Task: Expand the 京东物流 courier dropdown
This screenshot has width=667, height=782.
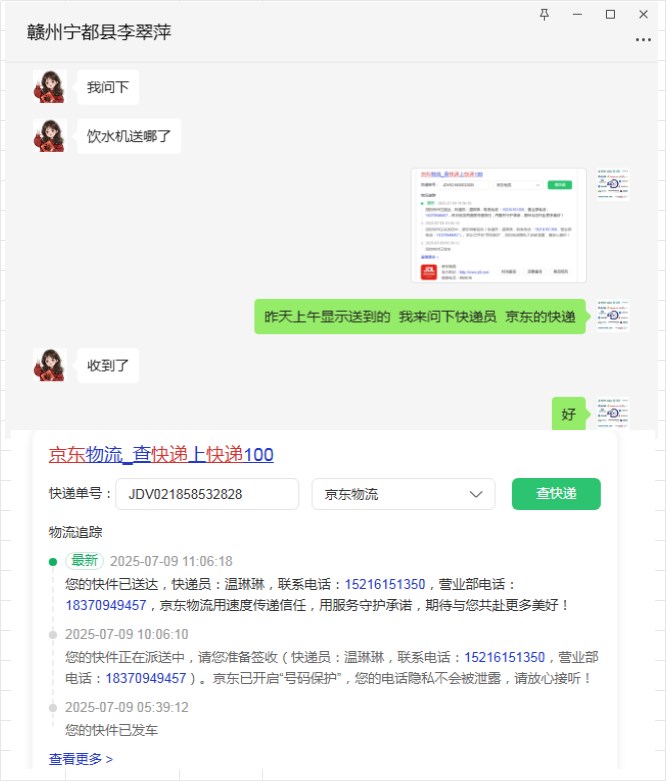Action: tap(403, 494)
